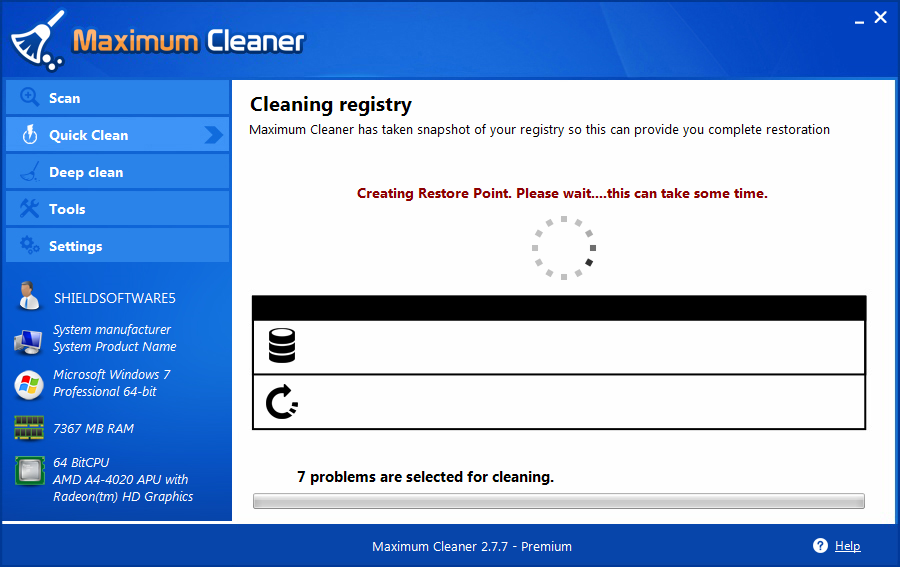This screenshot has height=567, width=900.
Task: Click "Maximum Cleaner 2.7.7 - Premium" version text
Action: point(472,546)
